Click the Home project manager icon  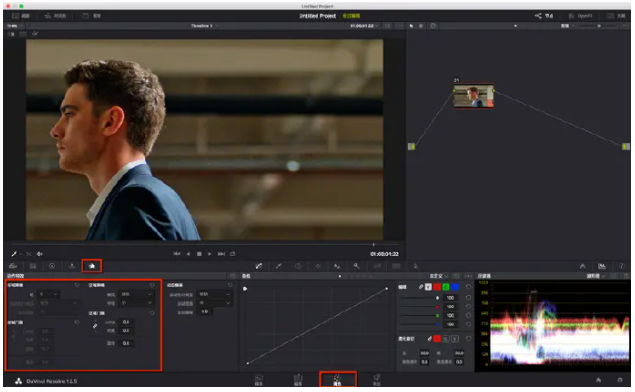point(599,380)
